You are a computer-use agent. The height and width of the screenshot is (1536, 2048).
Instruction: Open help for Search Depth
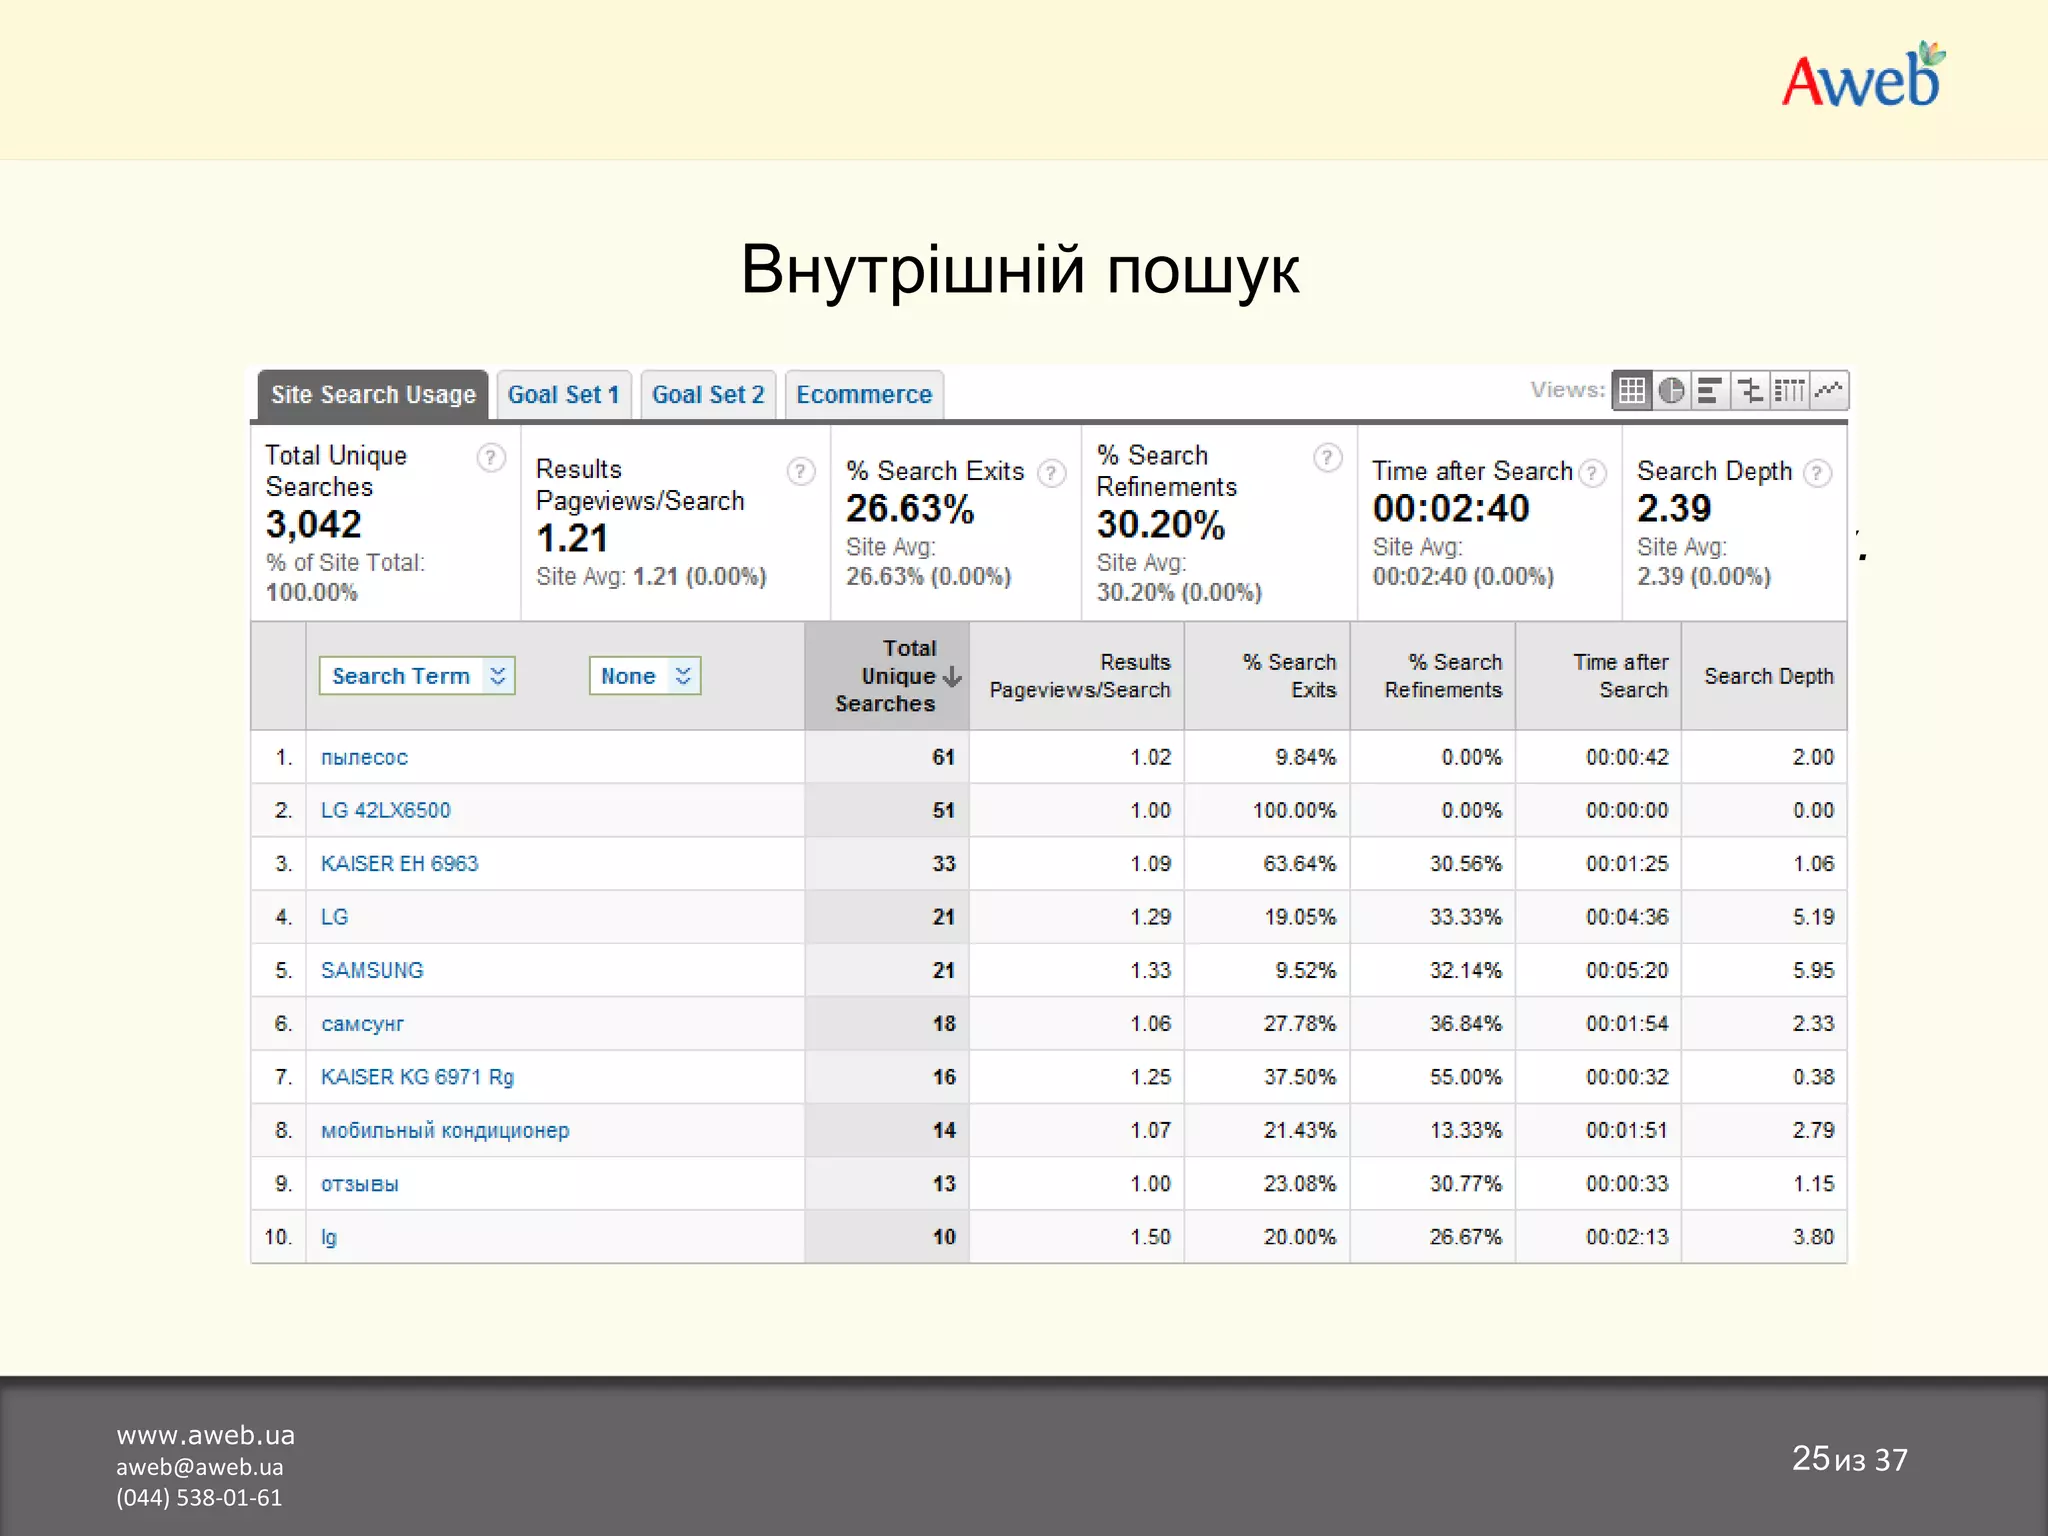[x=1817, y=473]
